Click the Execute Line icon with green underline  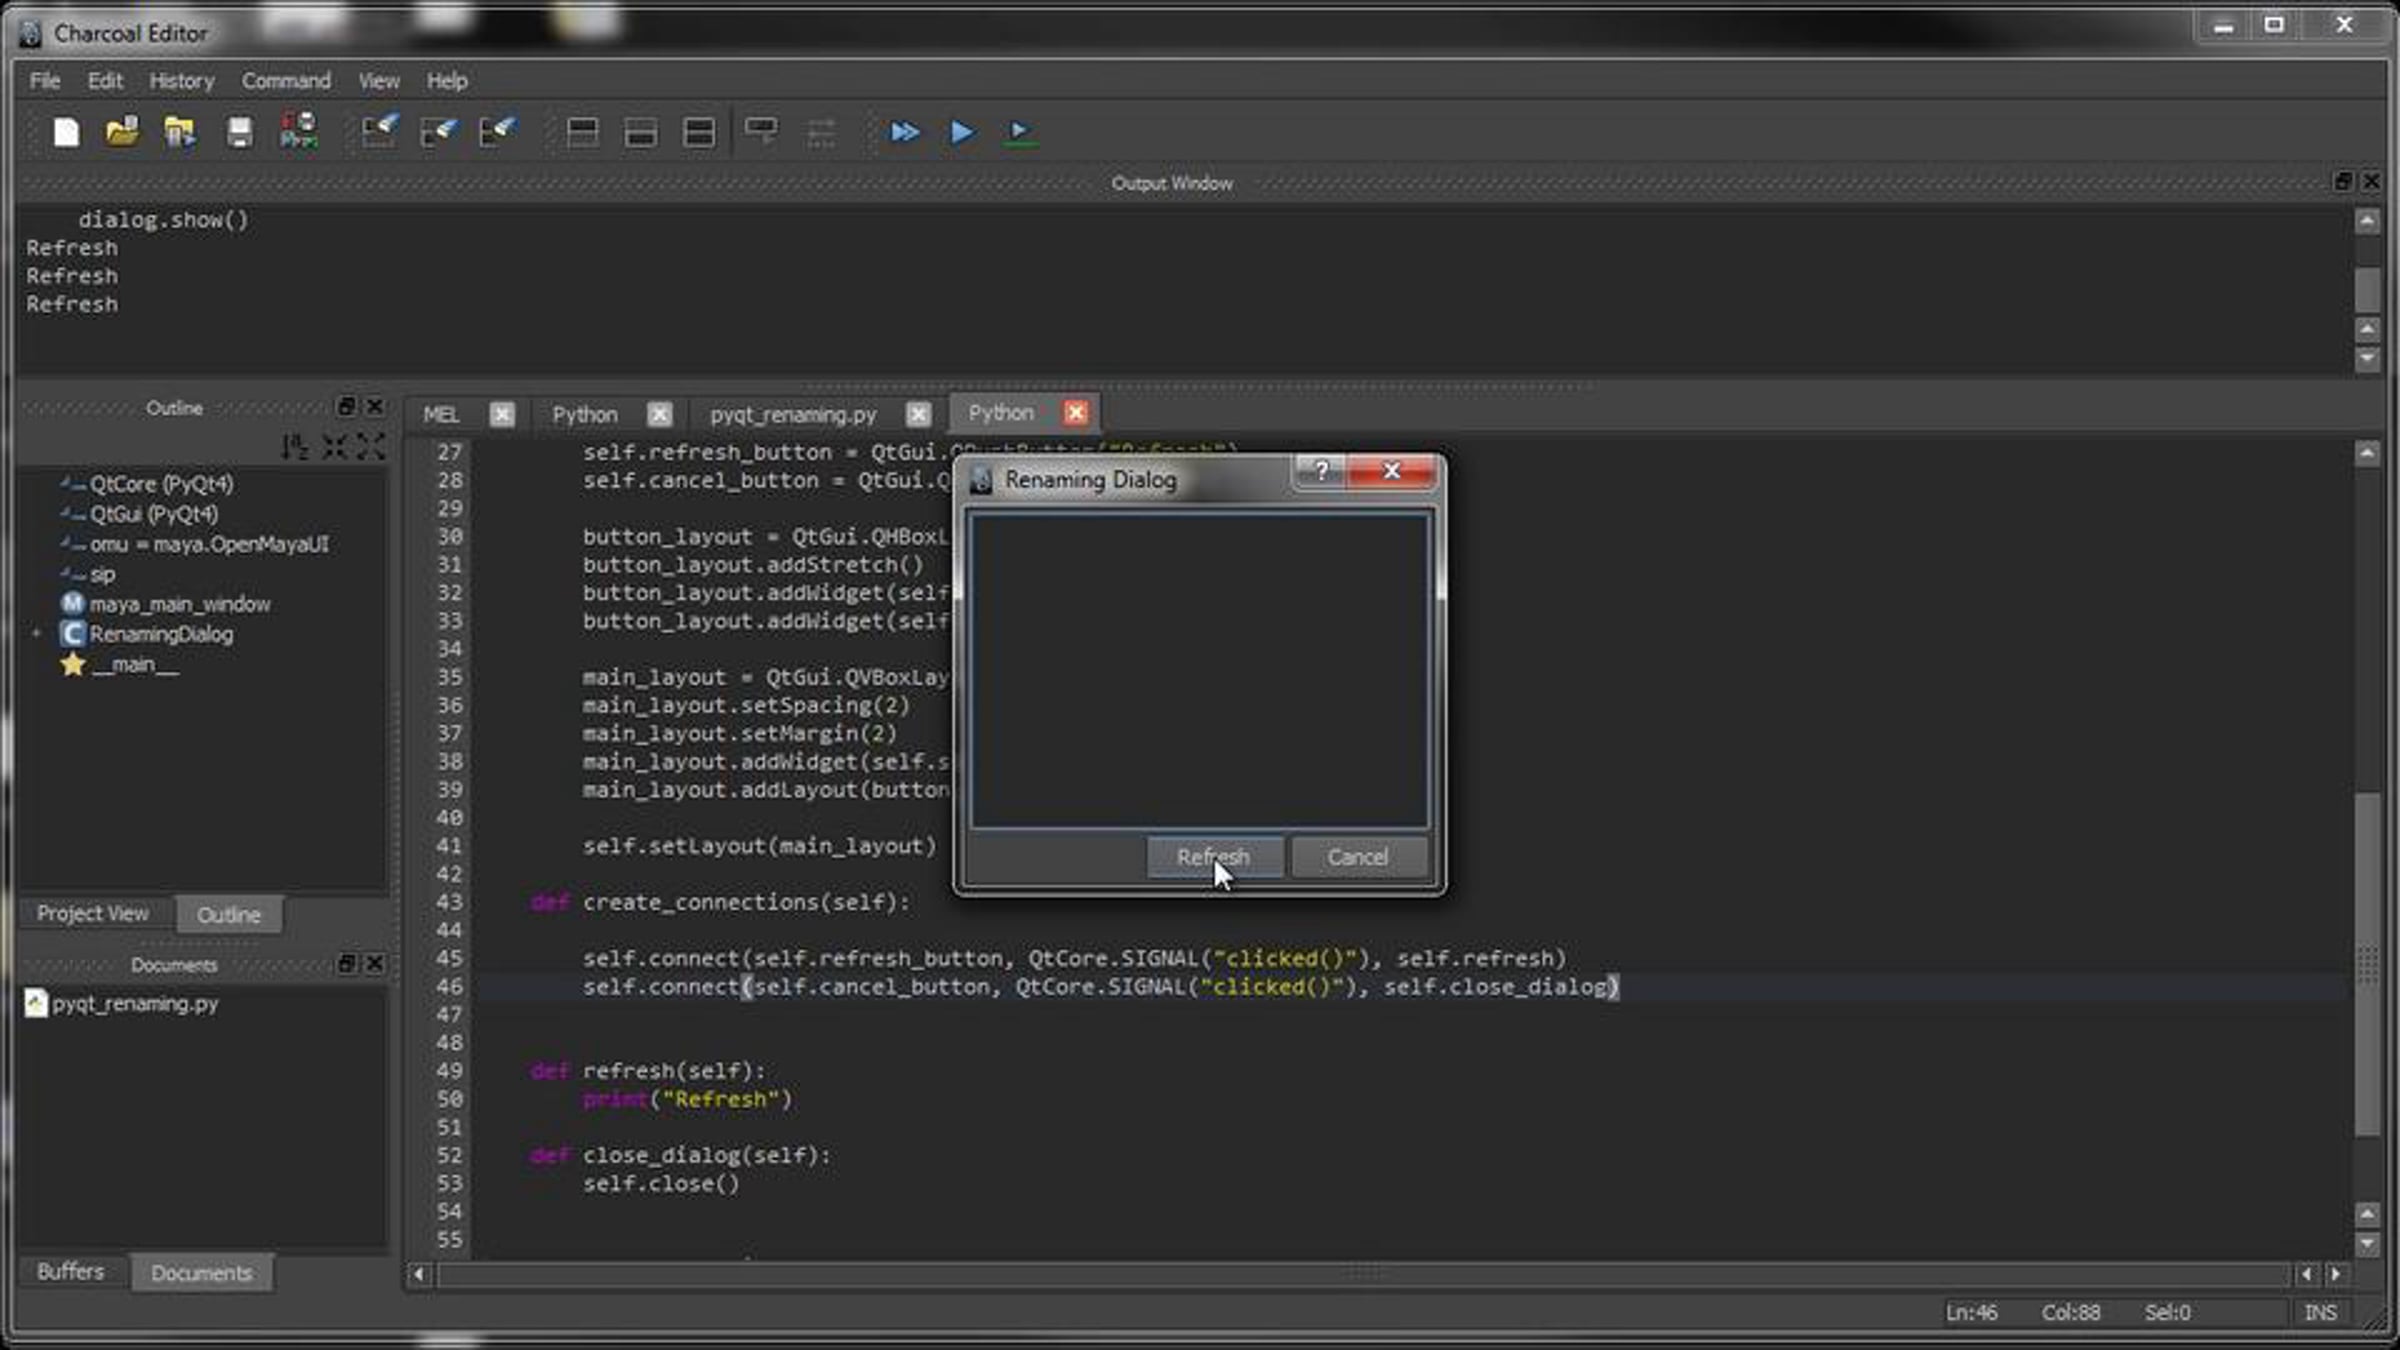1019,133
